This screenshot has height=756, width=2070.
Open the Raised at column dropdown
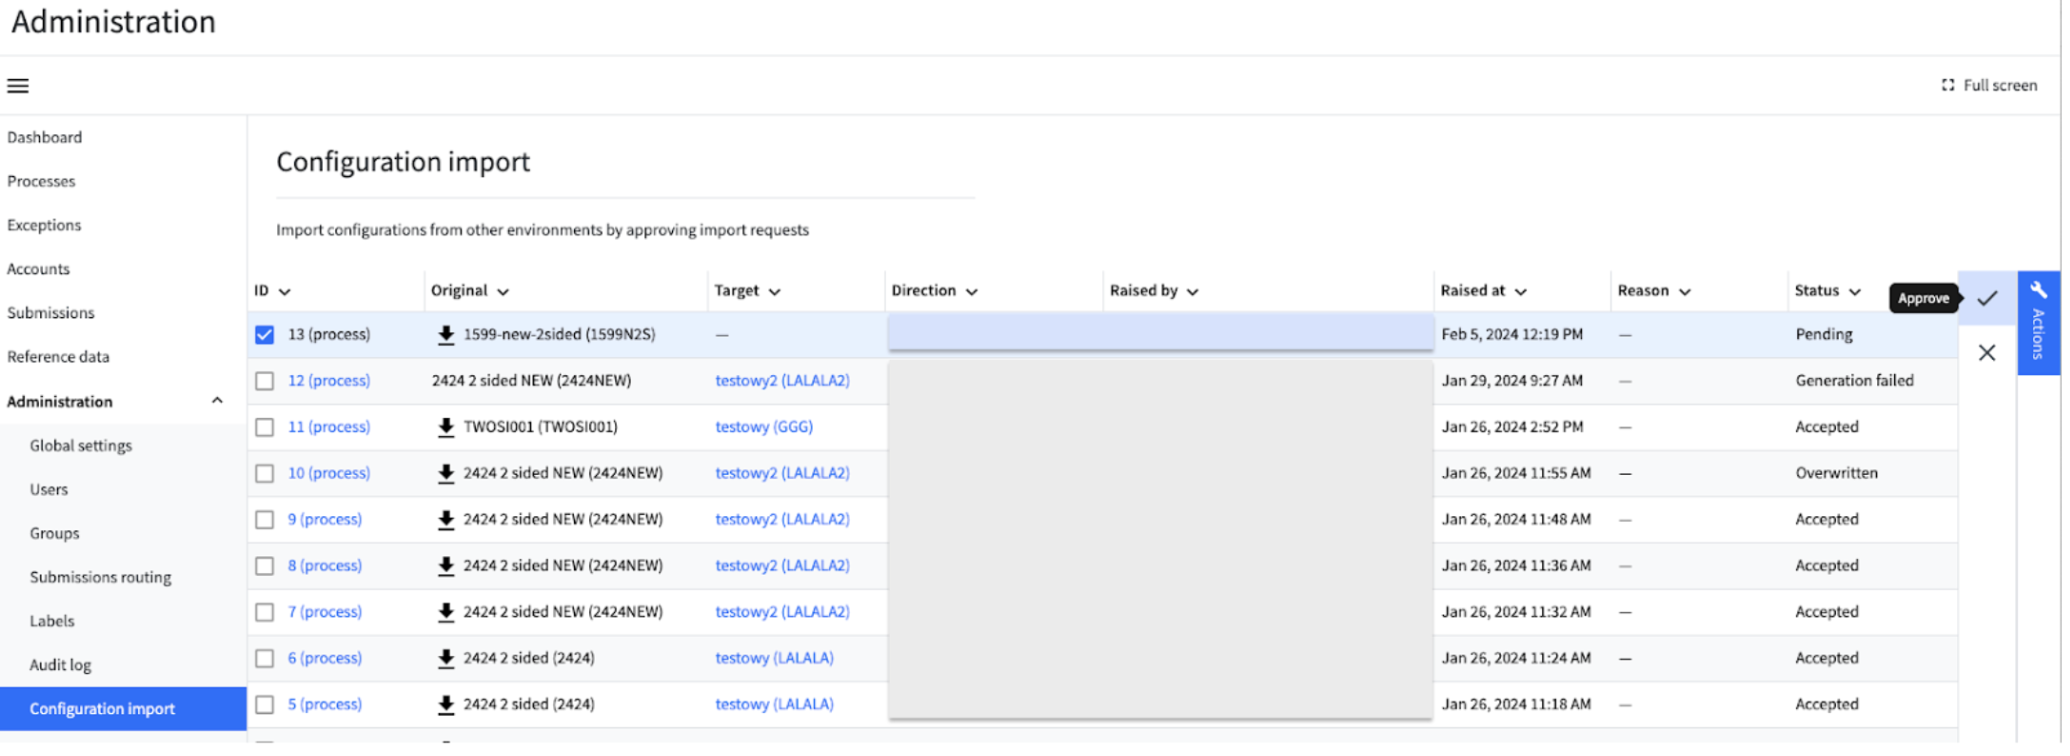1521,292
